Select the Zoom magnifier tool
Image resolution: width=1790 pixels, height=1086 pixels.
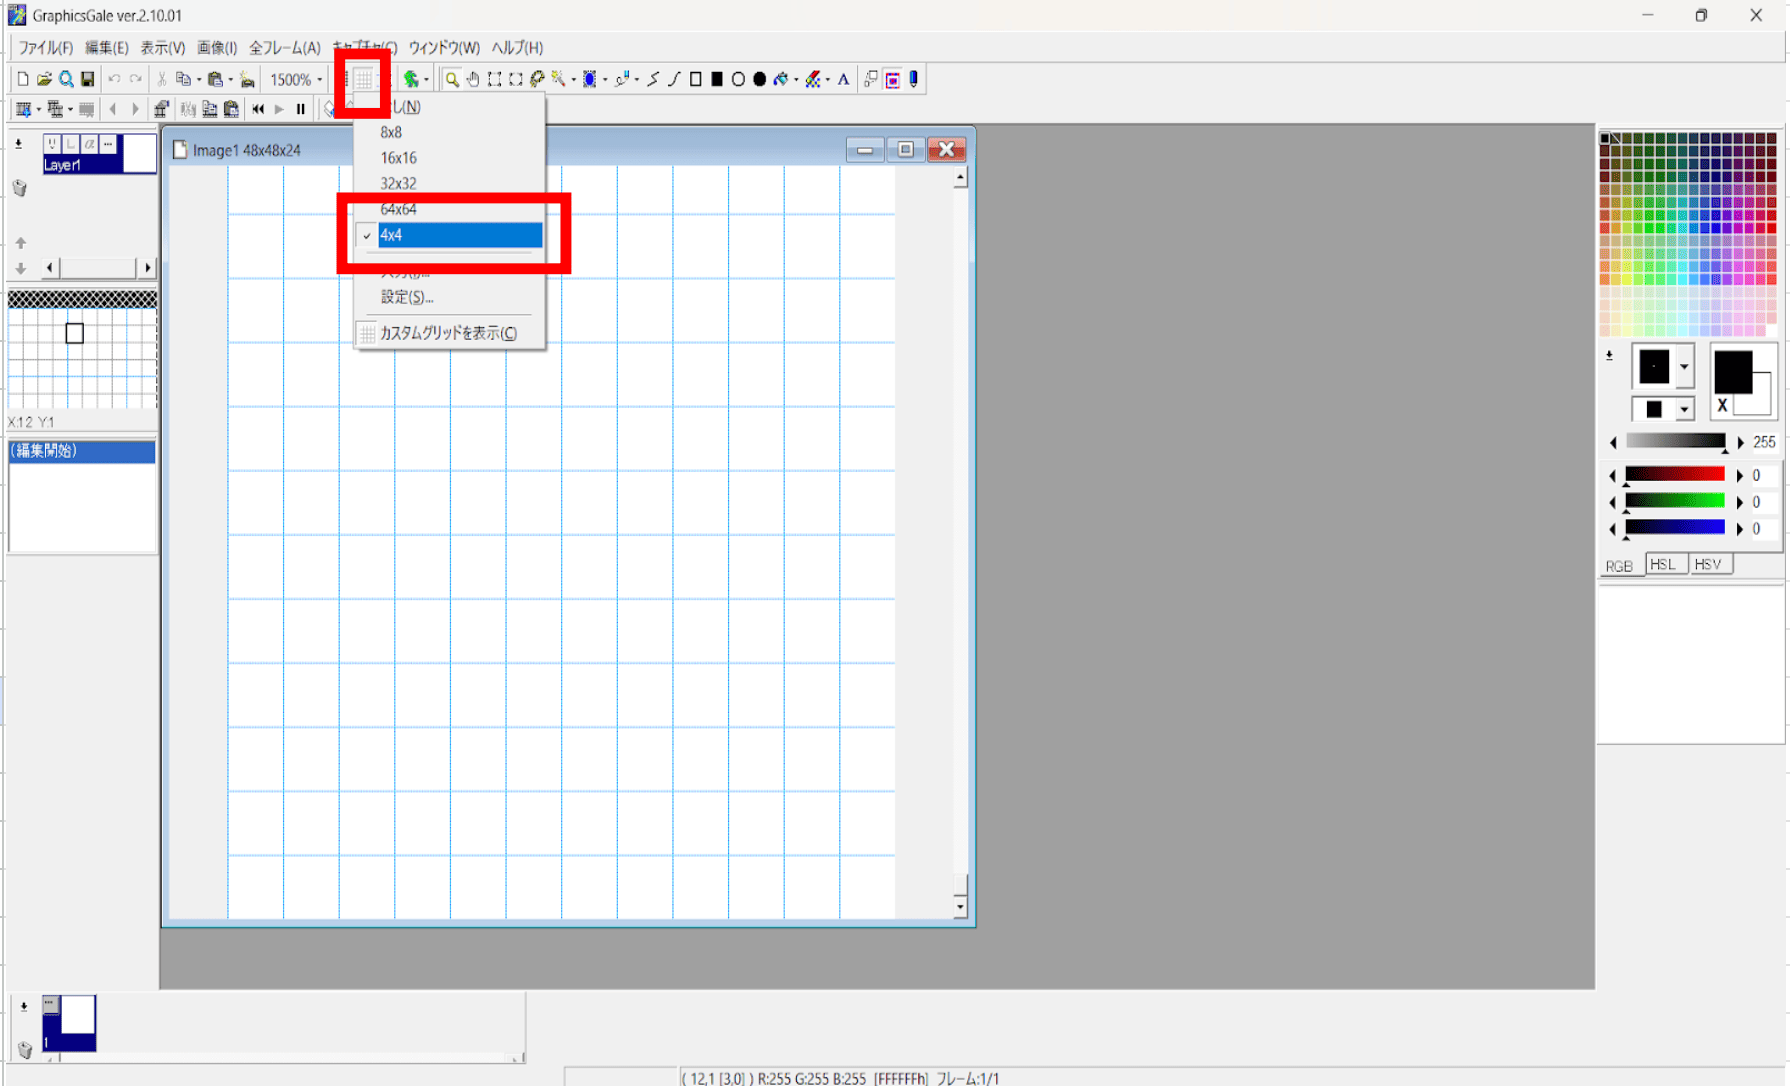click(x=452, y=80)
